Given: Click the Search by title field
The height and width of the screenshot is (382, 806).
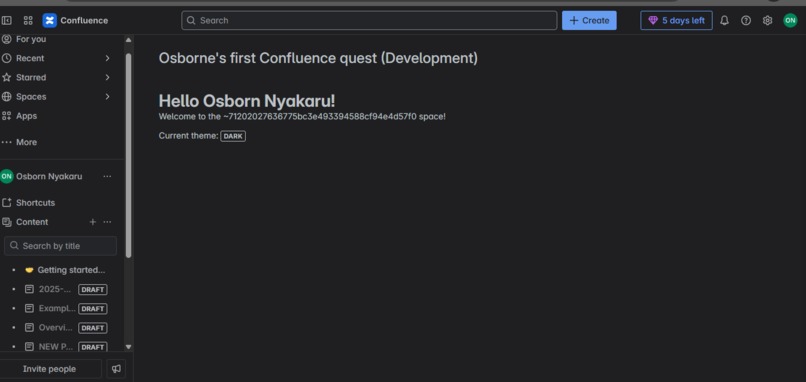Looking at the screenshot, I should tap(60, 246).
